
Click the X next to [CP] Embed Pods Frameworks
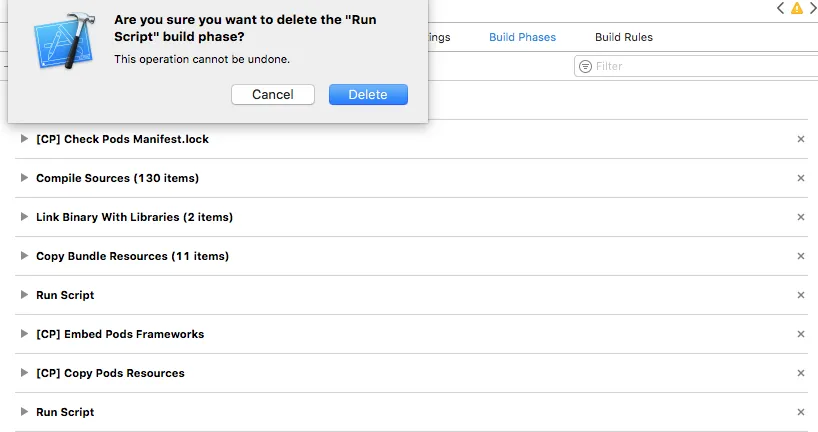coord(800,334)
